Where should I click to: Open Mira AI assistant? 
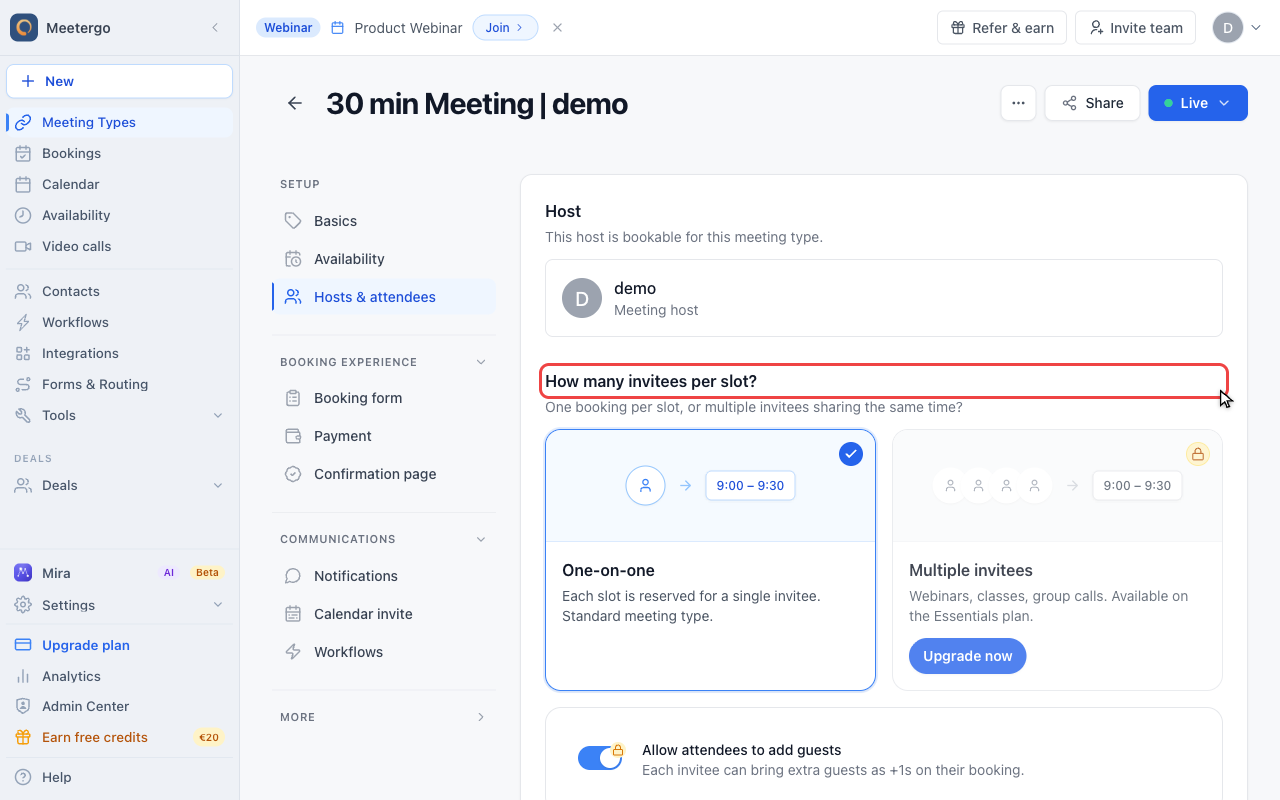click(x=120, y=573)
